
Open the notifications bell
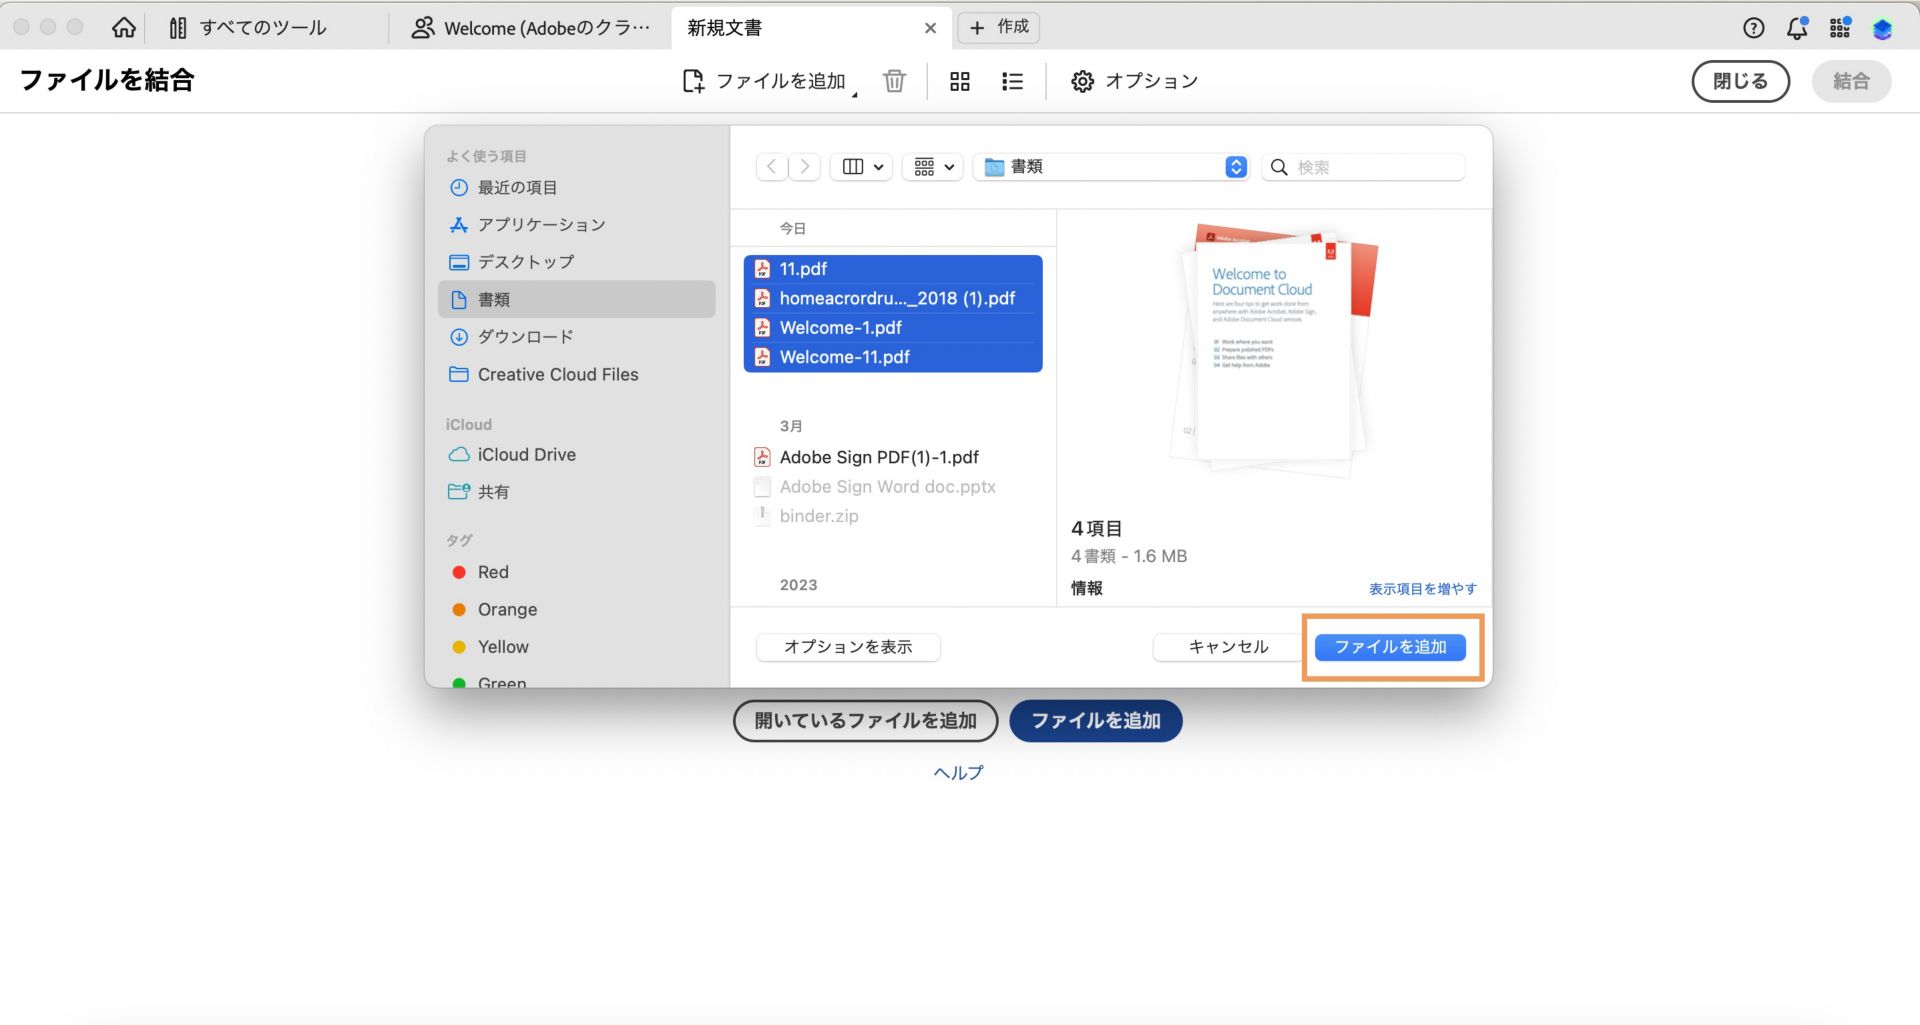coord(1796,28)
